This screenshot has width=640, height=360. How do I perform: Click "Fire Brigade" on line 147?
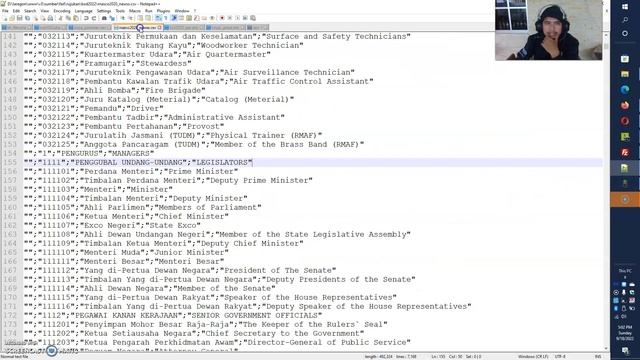pos(173,90)
